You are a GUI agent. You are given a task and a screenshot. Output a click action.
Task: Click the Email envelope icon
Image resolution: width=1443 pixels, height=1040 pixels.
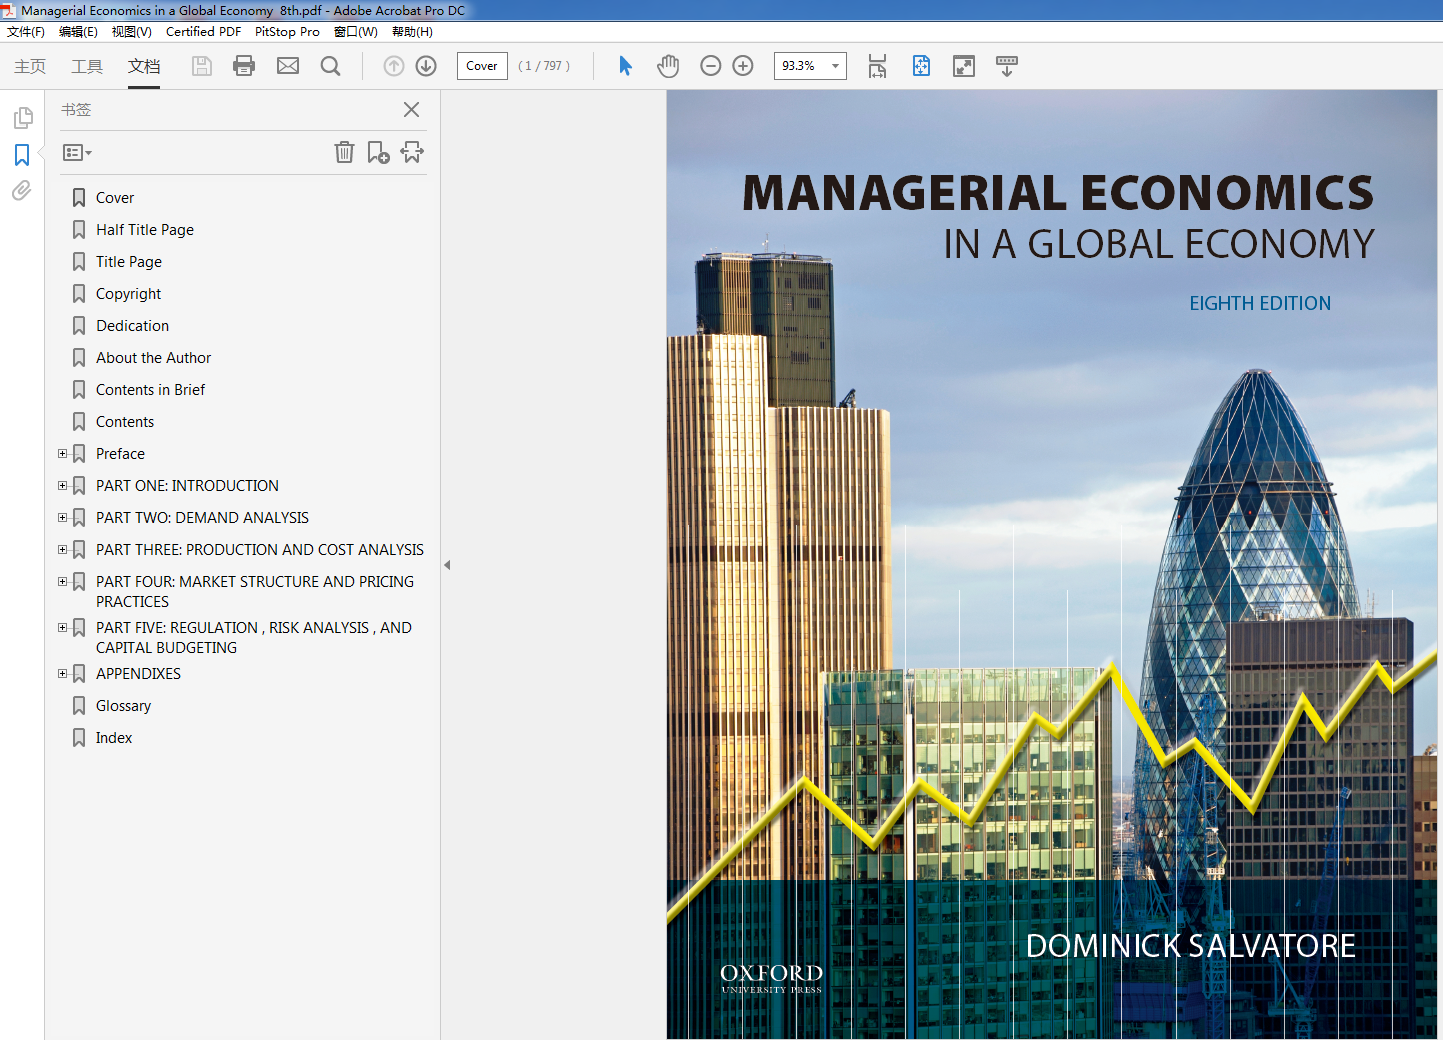pyautogui.click(x=288, y=66)
